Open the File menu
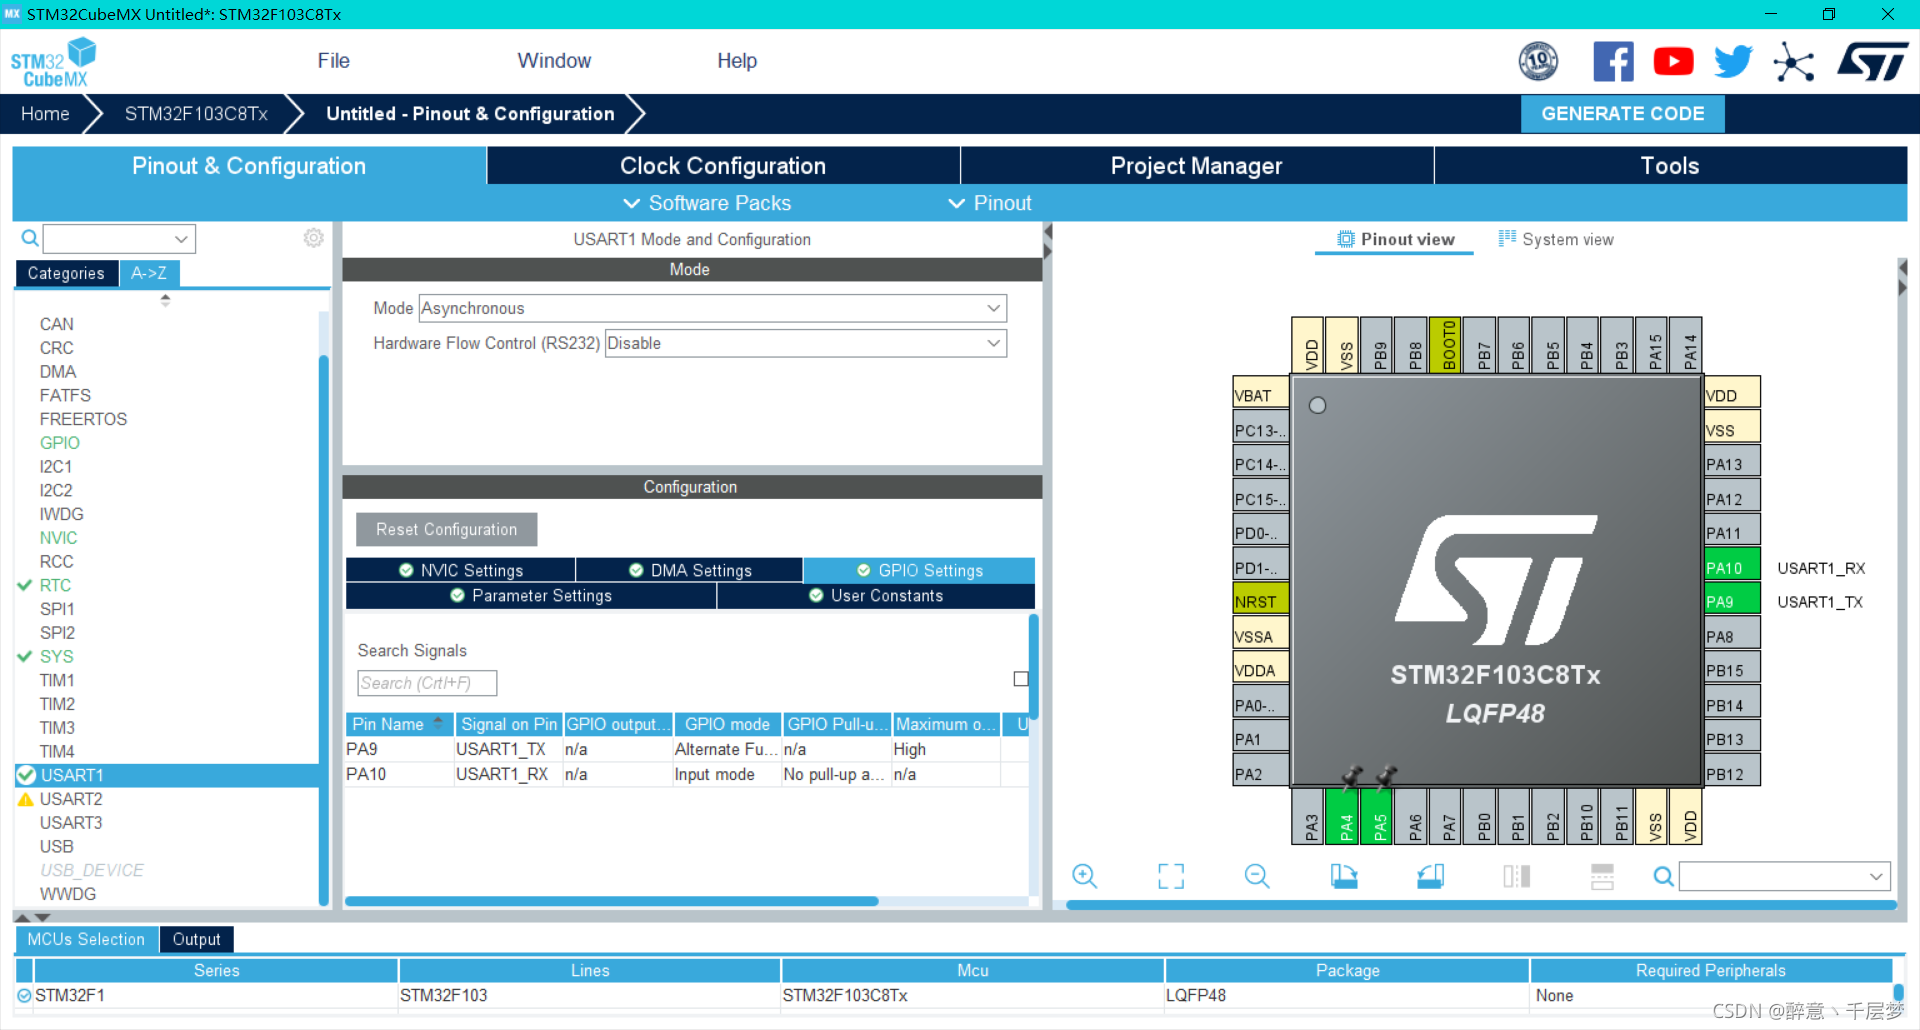This screenshot has width=1920, height=1030. click(333, 61)
